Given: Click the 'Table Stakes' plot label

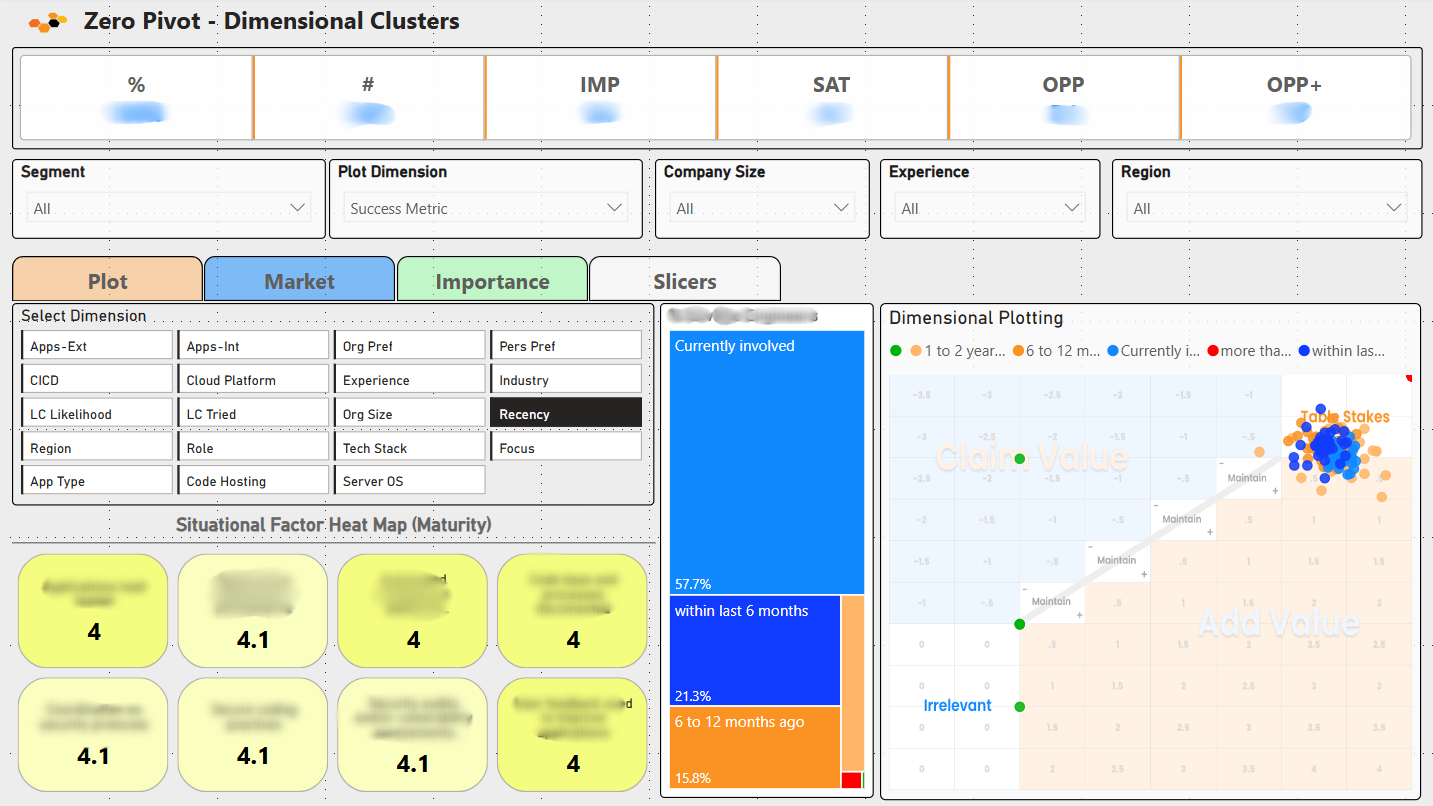Looking at the screenshot, I should (x=1345, y=417).
